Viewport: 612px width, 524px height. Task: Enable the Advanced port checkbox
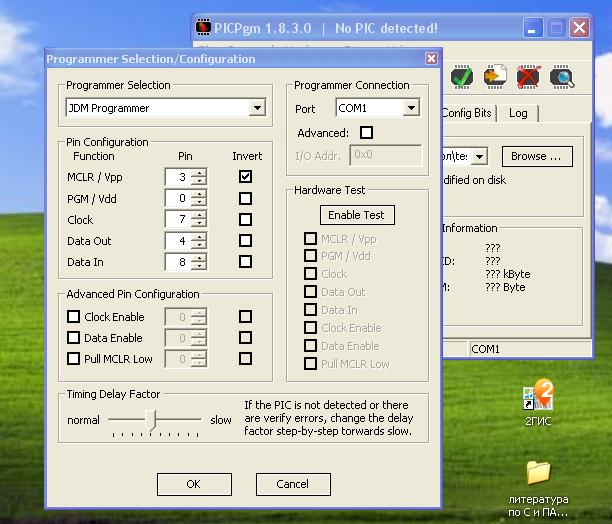point(366,133)
